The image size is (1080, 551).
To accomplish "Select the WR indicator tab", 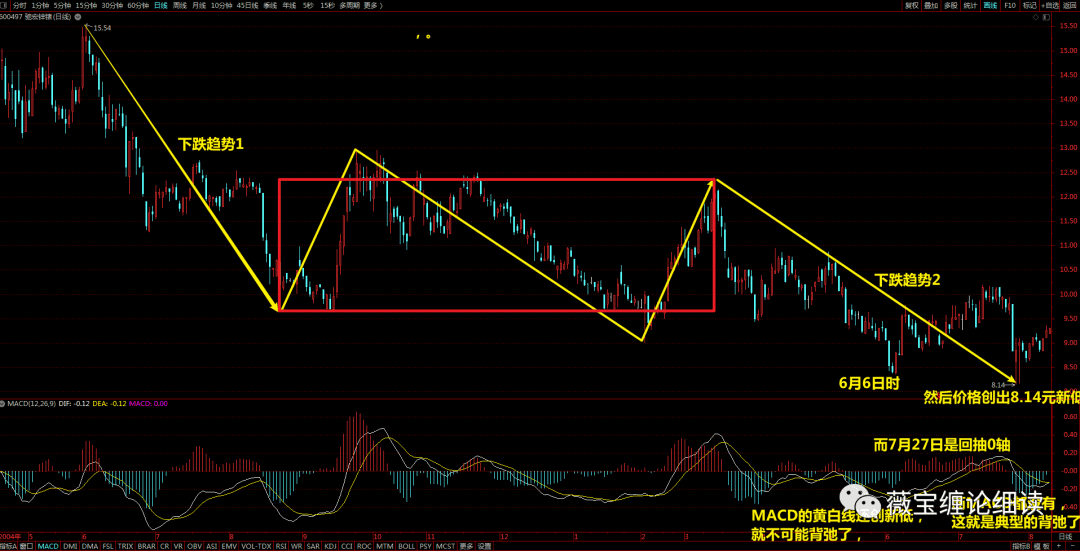I will [x=296, y=546].
